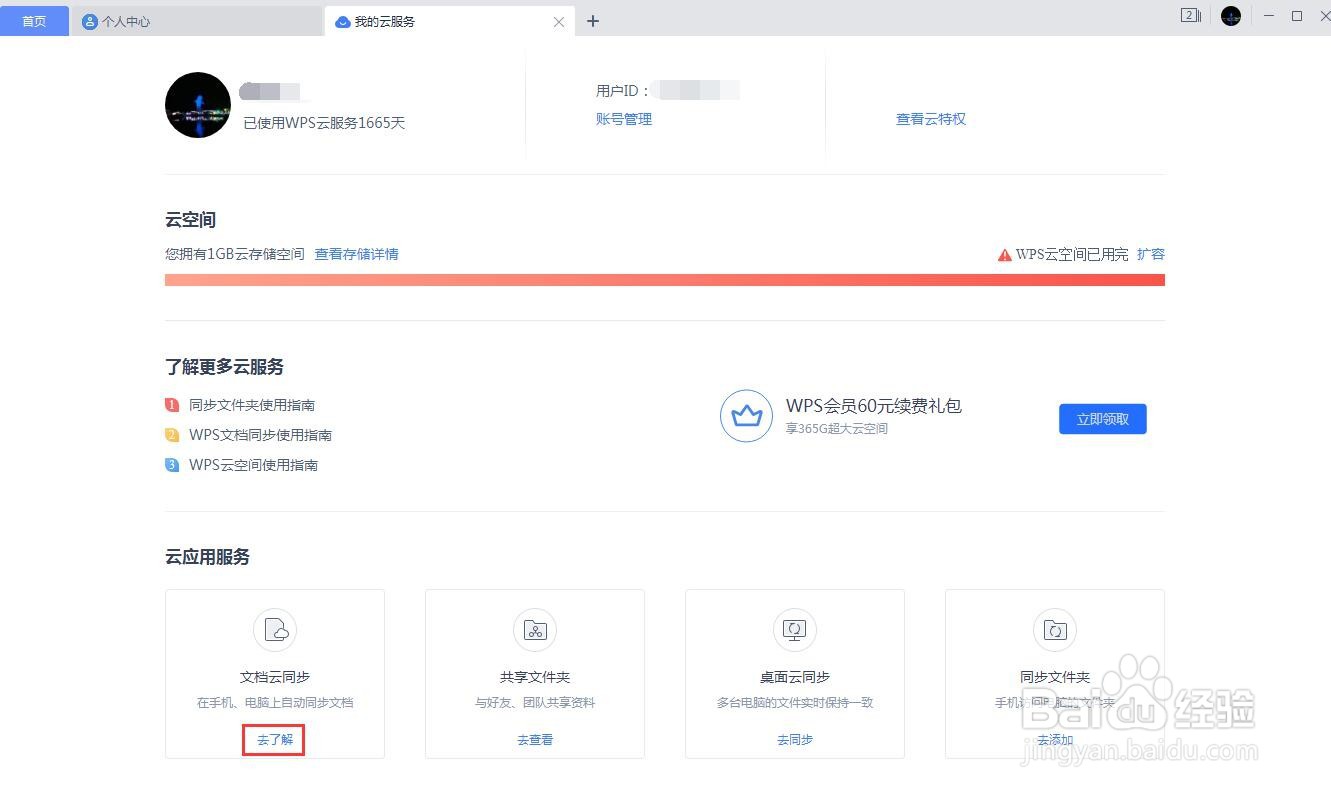Click 去添加 under 同步文件夹

[x=1055, y=740]
